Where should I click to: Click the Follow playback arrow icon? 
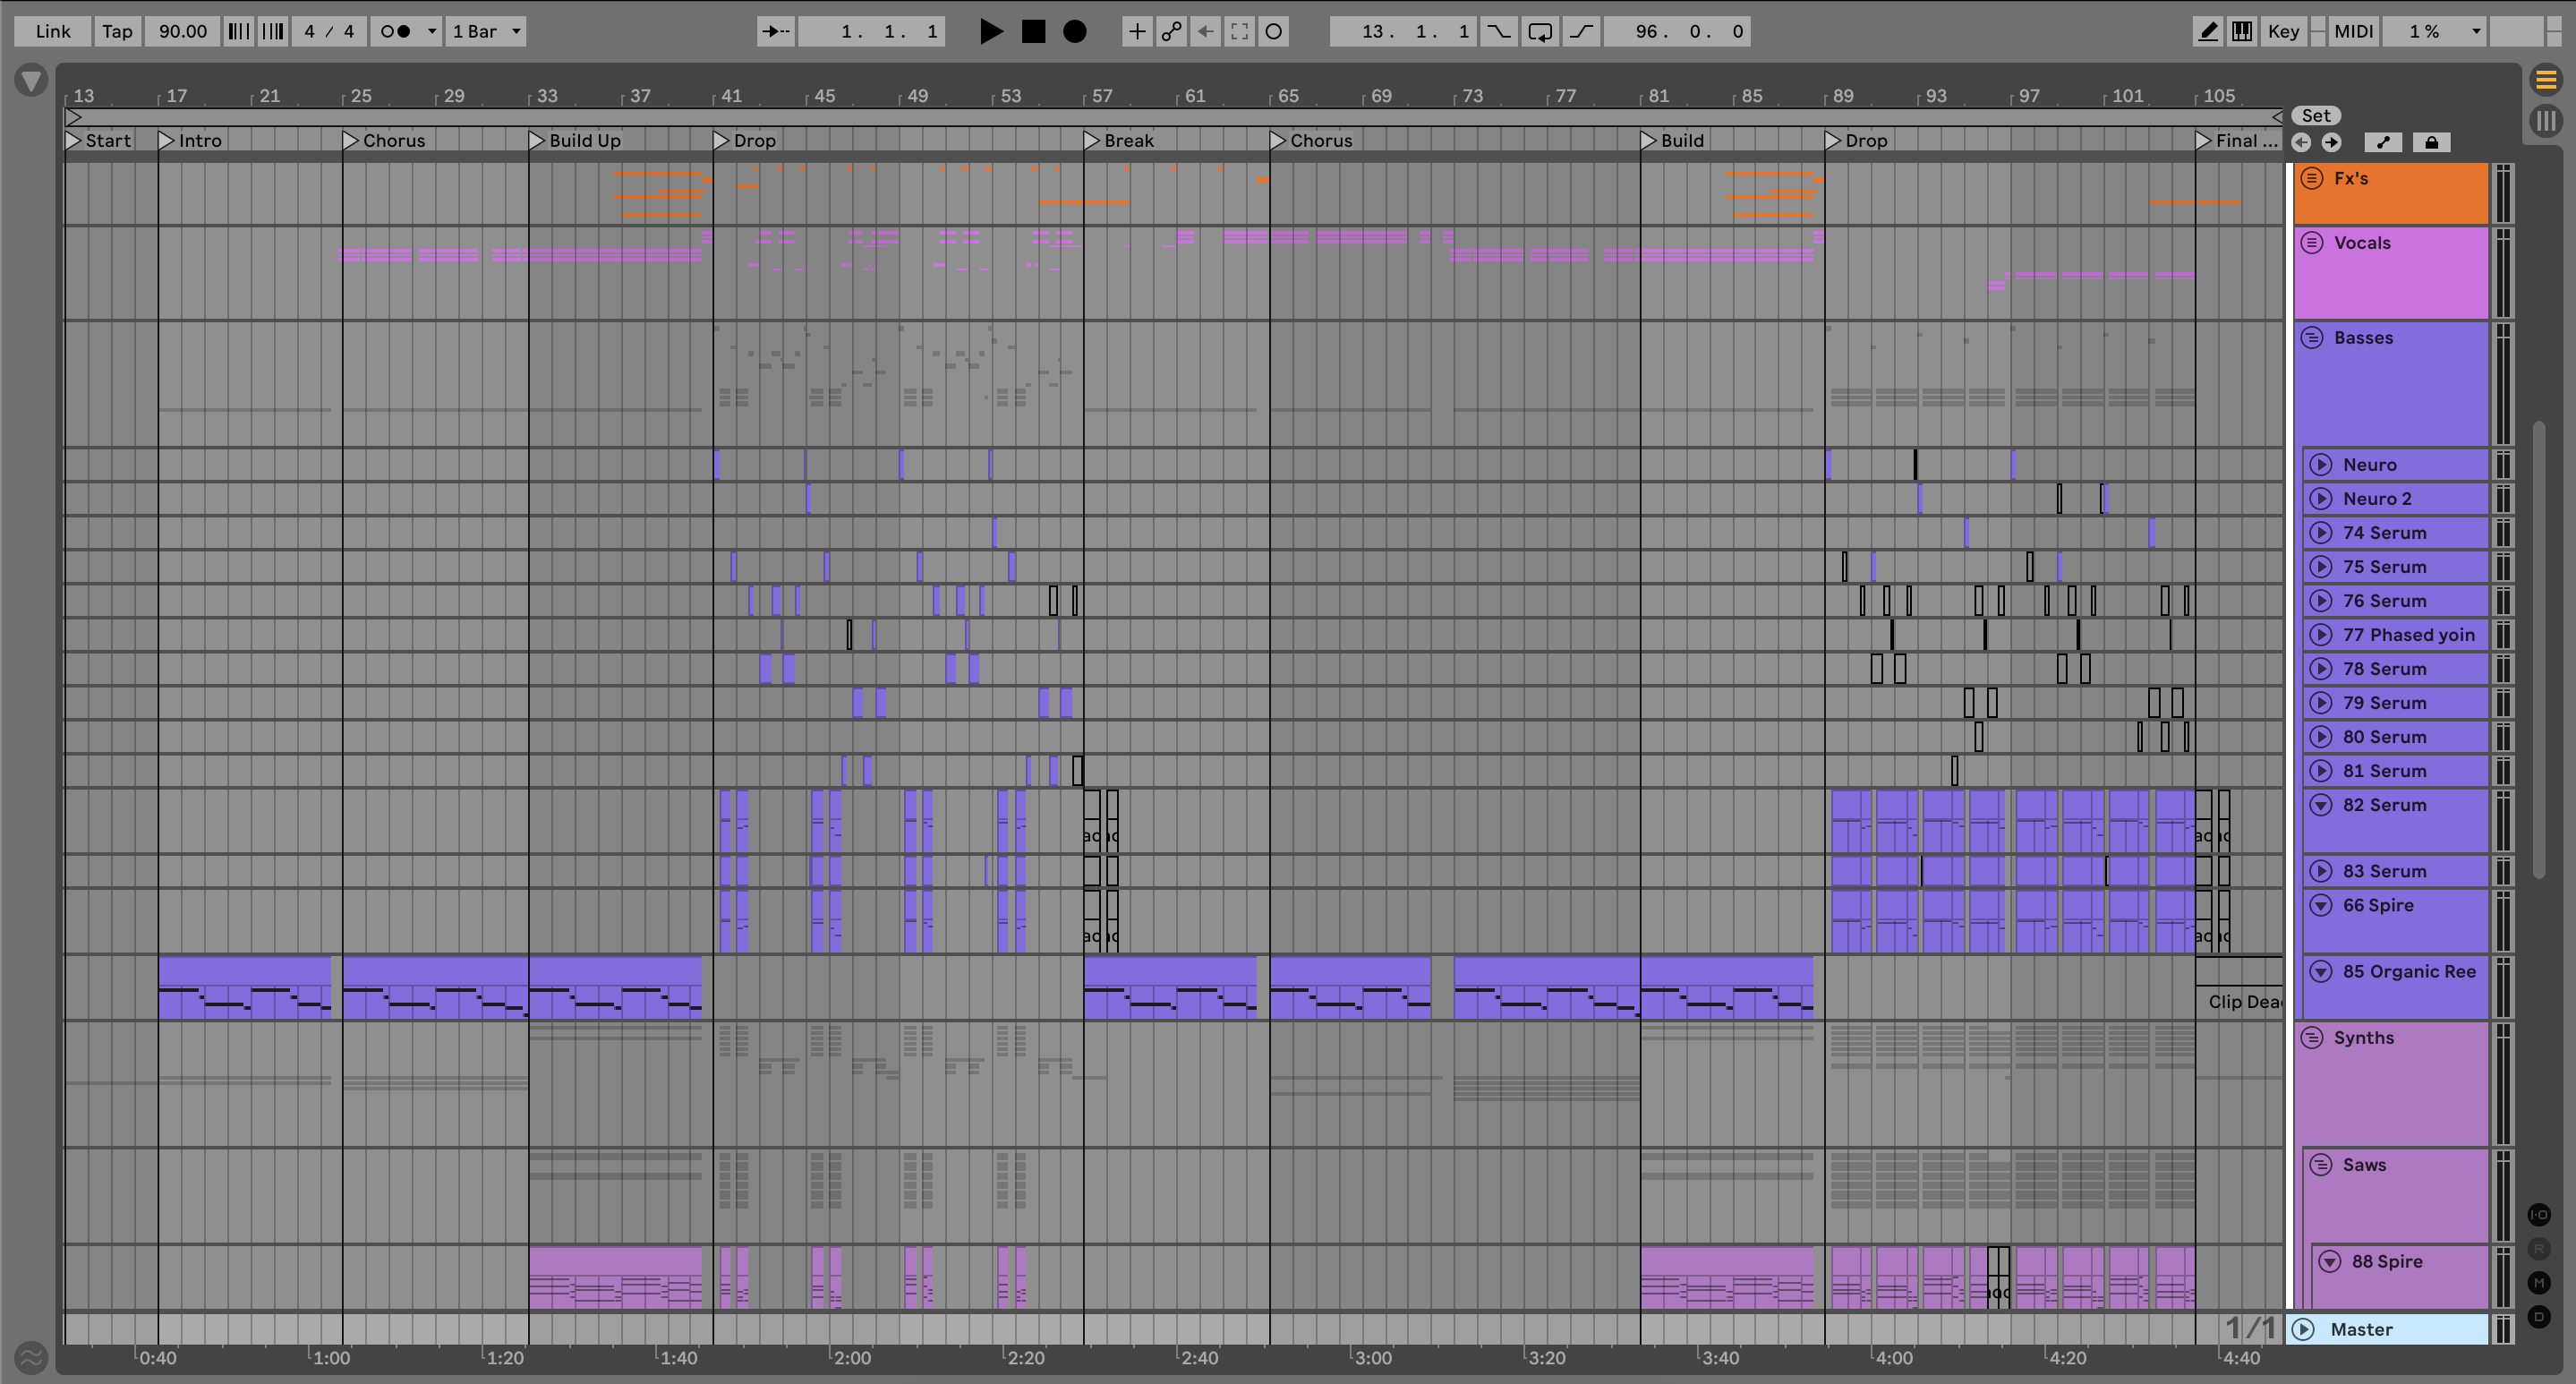[x=775, y=31]
